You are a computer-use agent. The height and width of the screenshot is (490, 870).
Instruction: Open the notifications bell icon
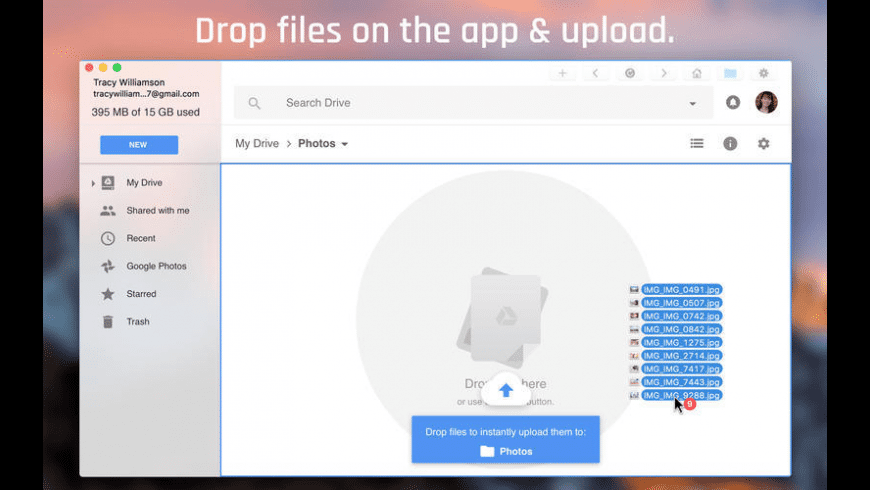coord(733,102)
